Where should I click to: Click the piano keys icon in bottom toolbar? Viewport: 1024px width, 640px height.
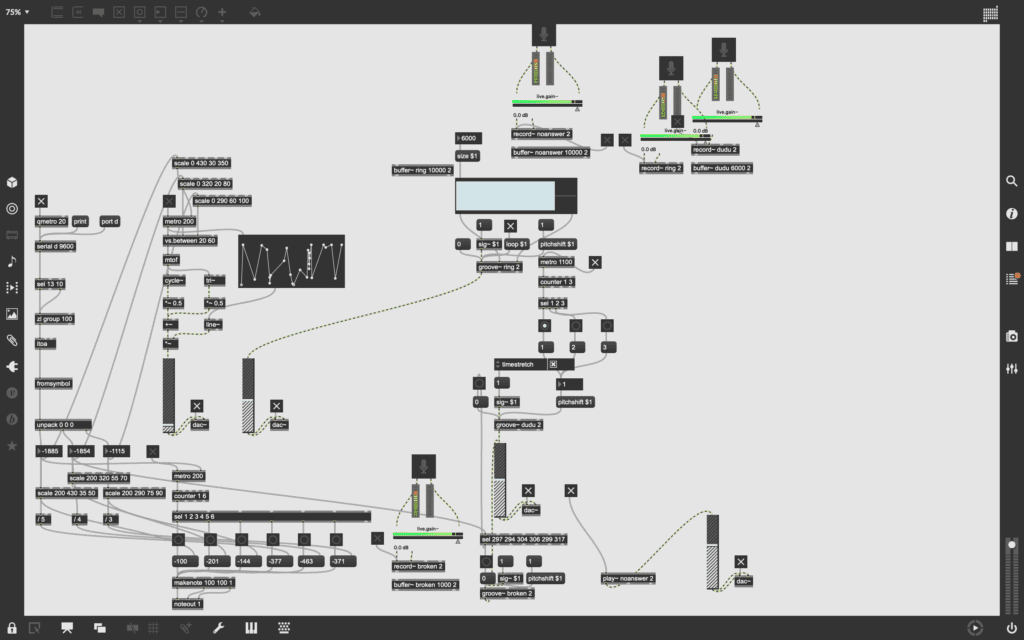[x=251, y=628]
